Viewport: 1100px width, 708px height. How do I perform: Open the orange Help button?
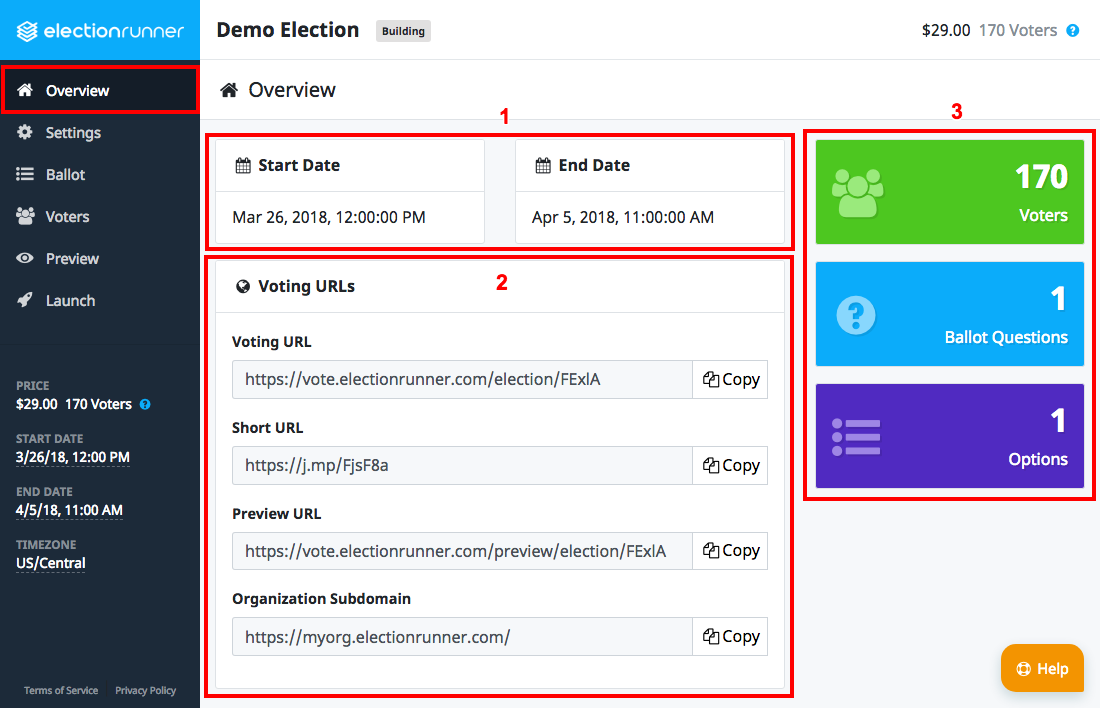1042,668
